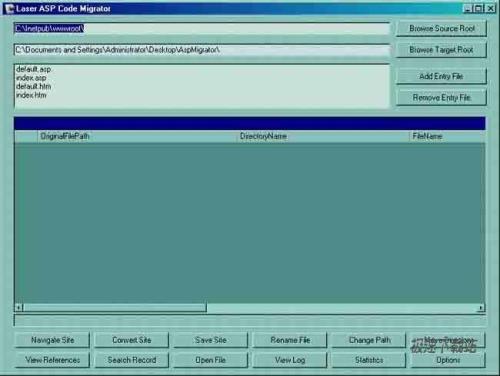Click the FileName column header
The image size is (500, 376).
448,136
